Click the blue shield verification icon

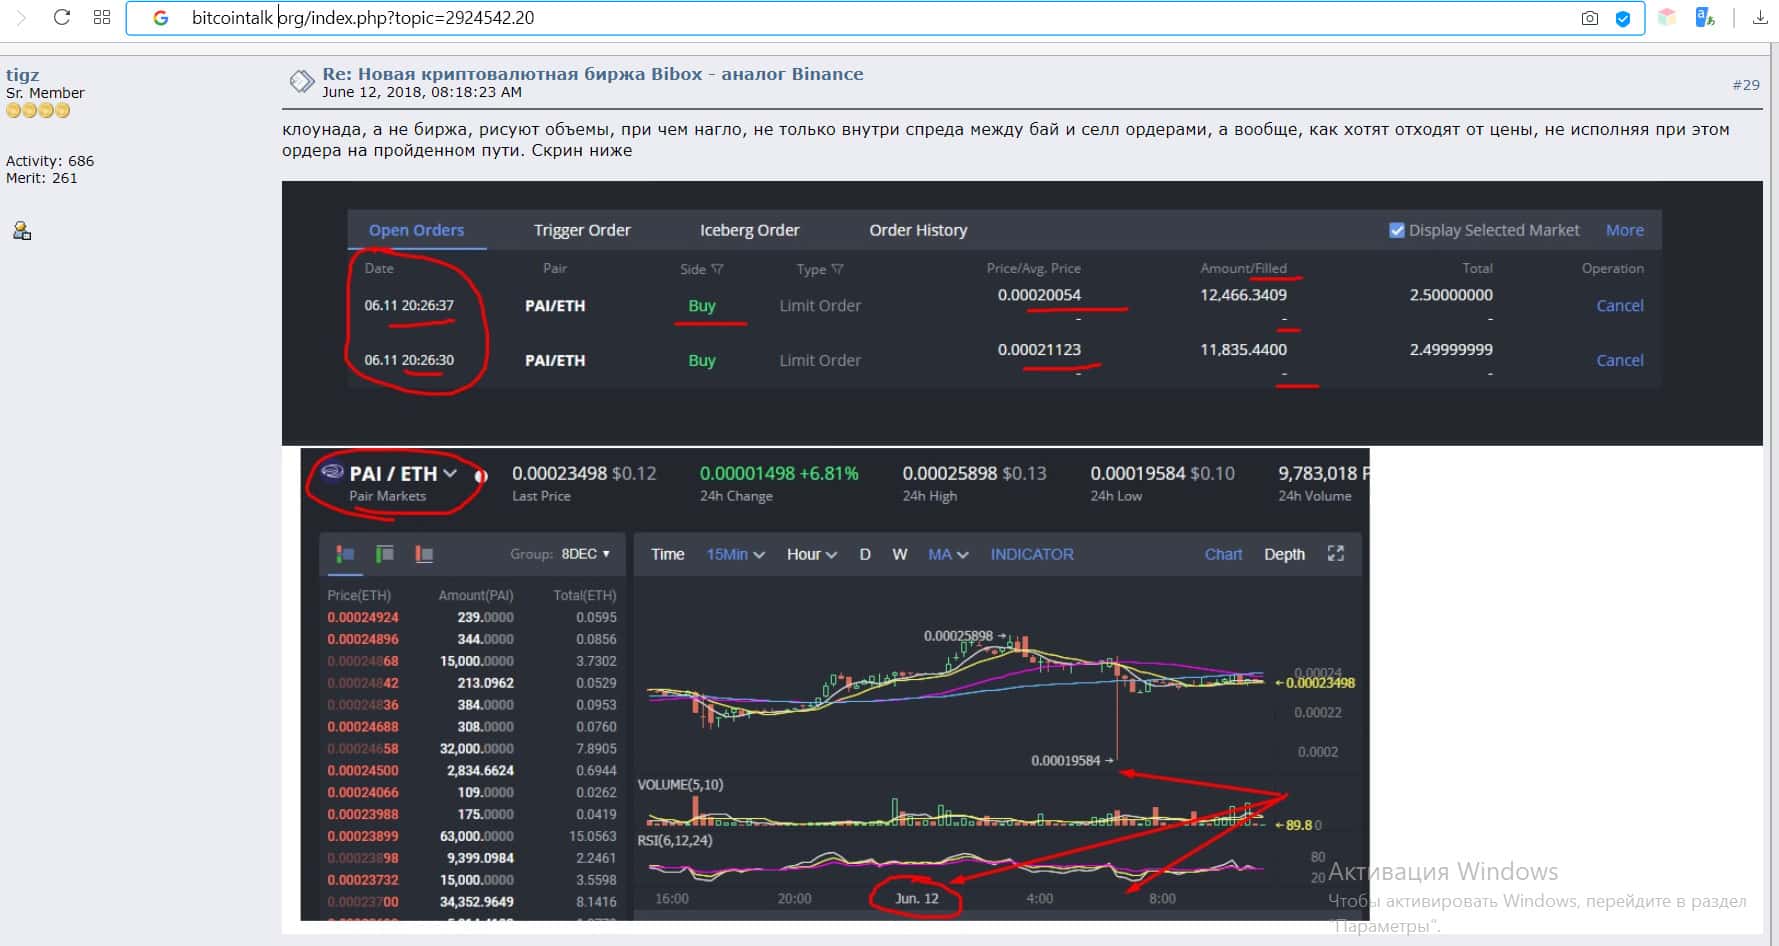pos(1623,18)
